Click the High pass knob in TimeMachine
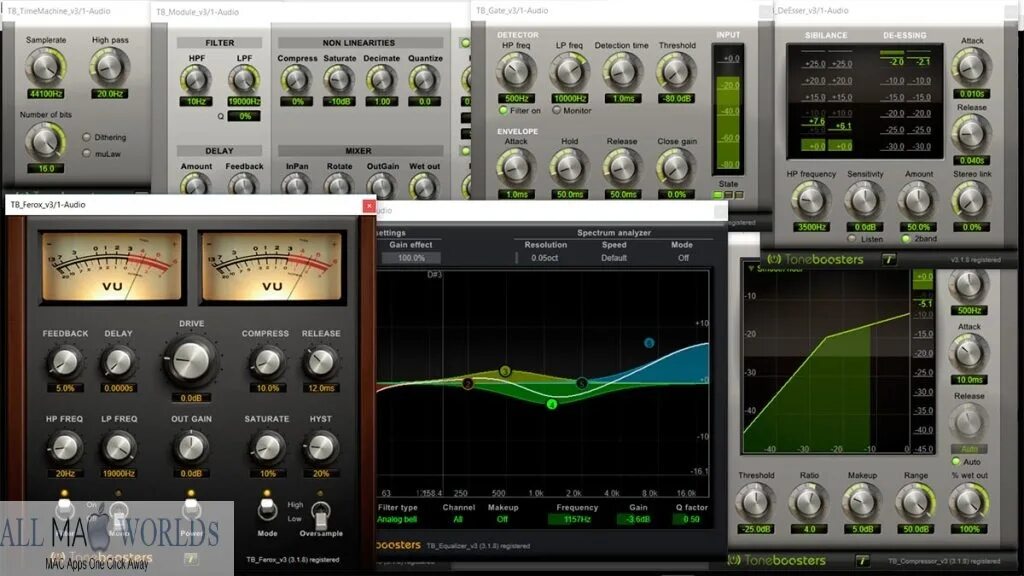The width and height of the screenshot is (1024, 576). pyautogui.click(x=109, y=67)
